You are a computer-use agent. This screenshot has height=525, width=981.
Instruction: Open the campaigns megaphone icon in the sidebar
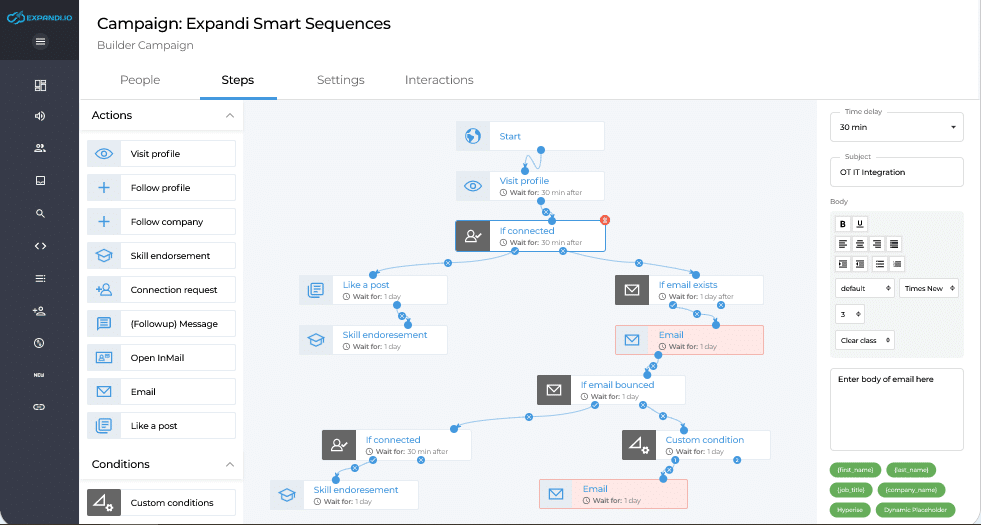[40, 116]
